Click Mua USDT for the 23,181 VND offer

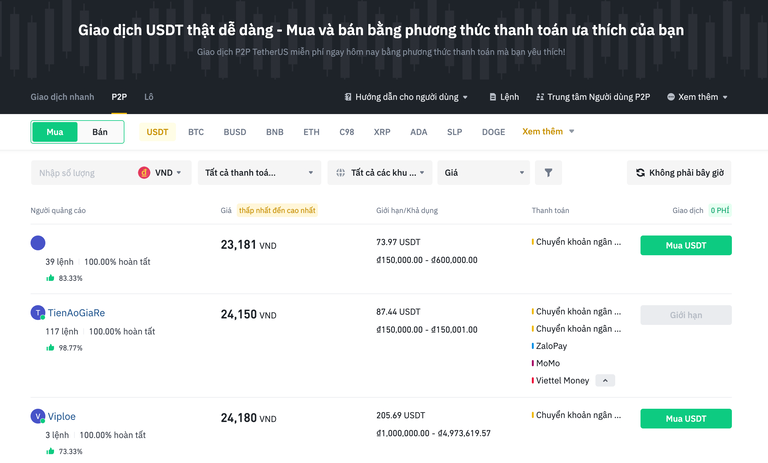click(685, 245)
